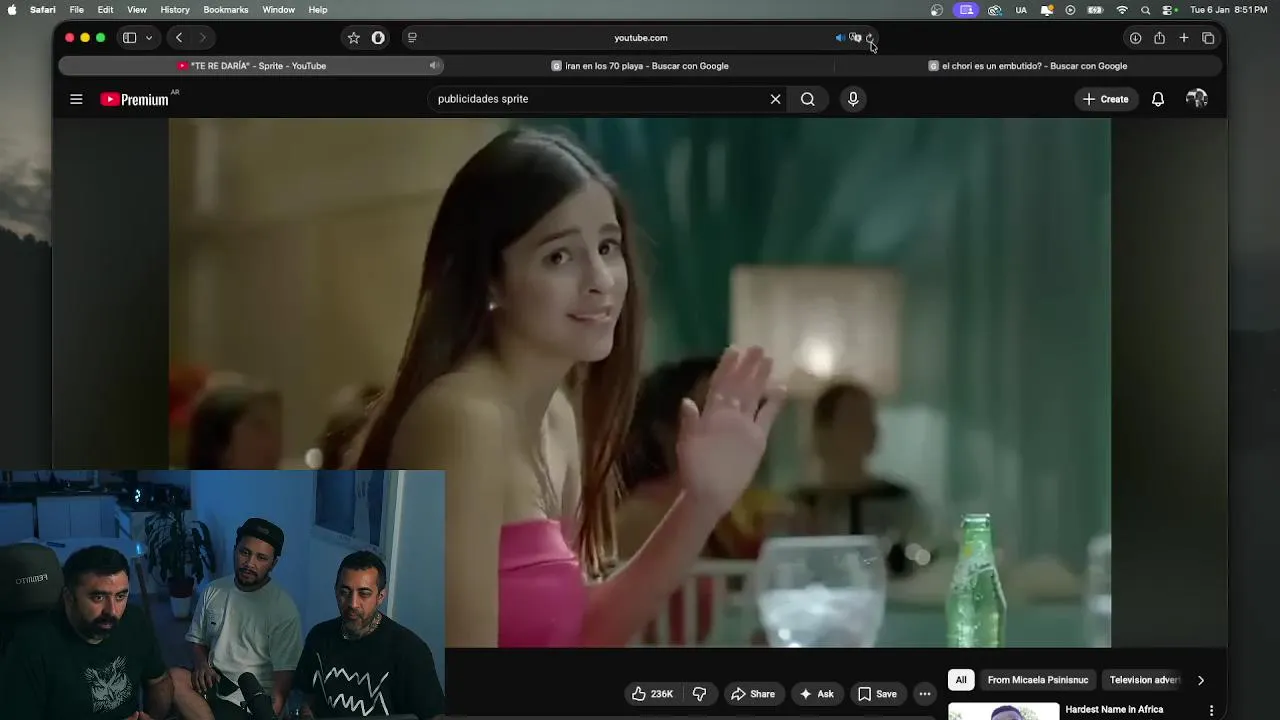The image size is (1280, 720).
Task: Click the date and time clock
Action: point(1229,10)
